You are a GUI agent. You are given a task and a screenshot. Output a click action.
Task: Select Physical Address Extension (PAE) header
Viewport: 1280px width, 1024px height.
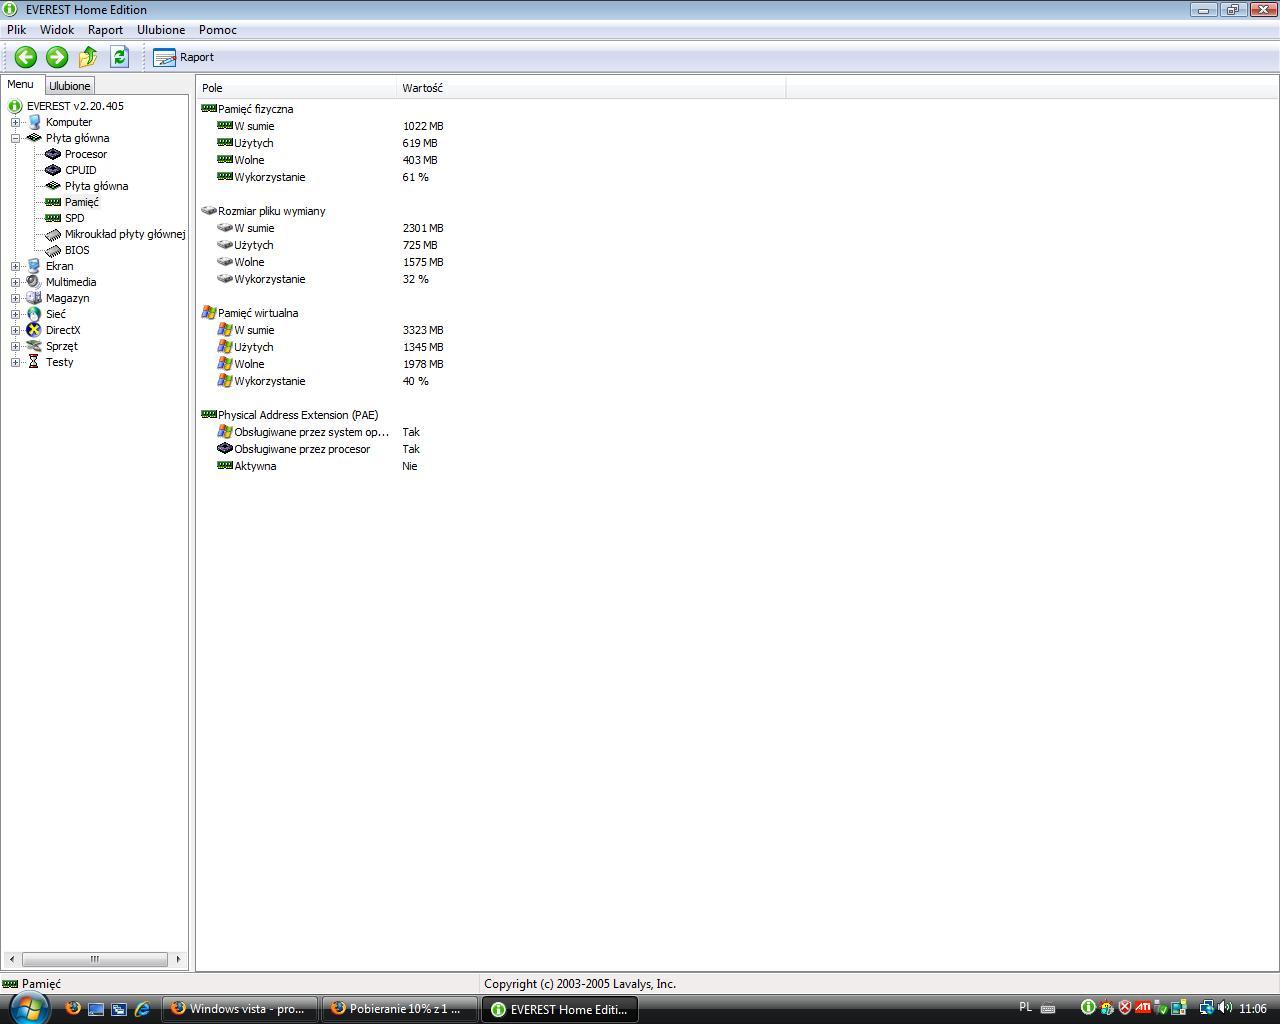tap(298, 415)
